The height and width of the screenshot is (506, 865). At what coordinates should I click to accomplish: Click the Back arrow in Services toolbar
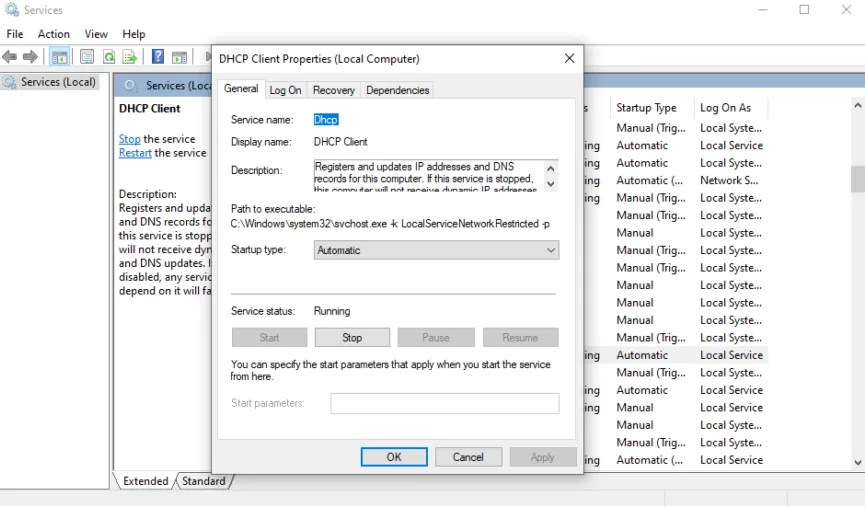coord(9,56)
